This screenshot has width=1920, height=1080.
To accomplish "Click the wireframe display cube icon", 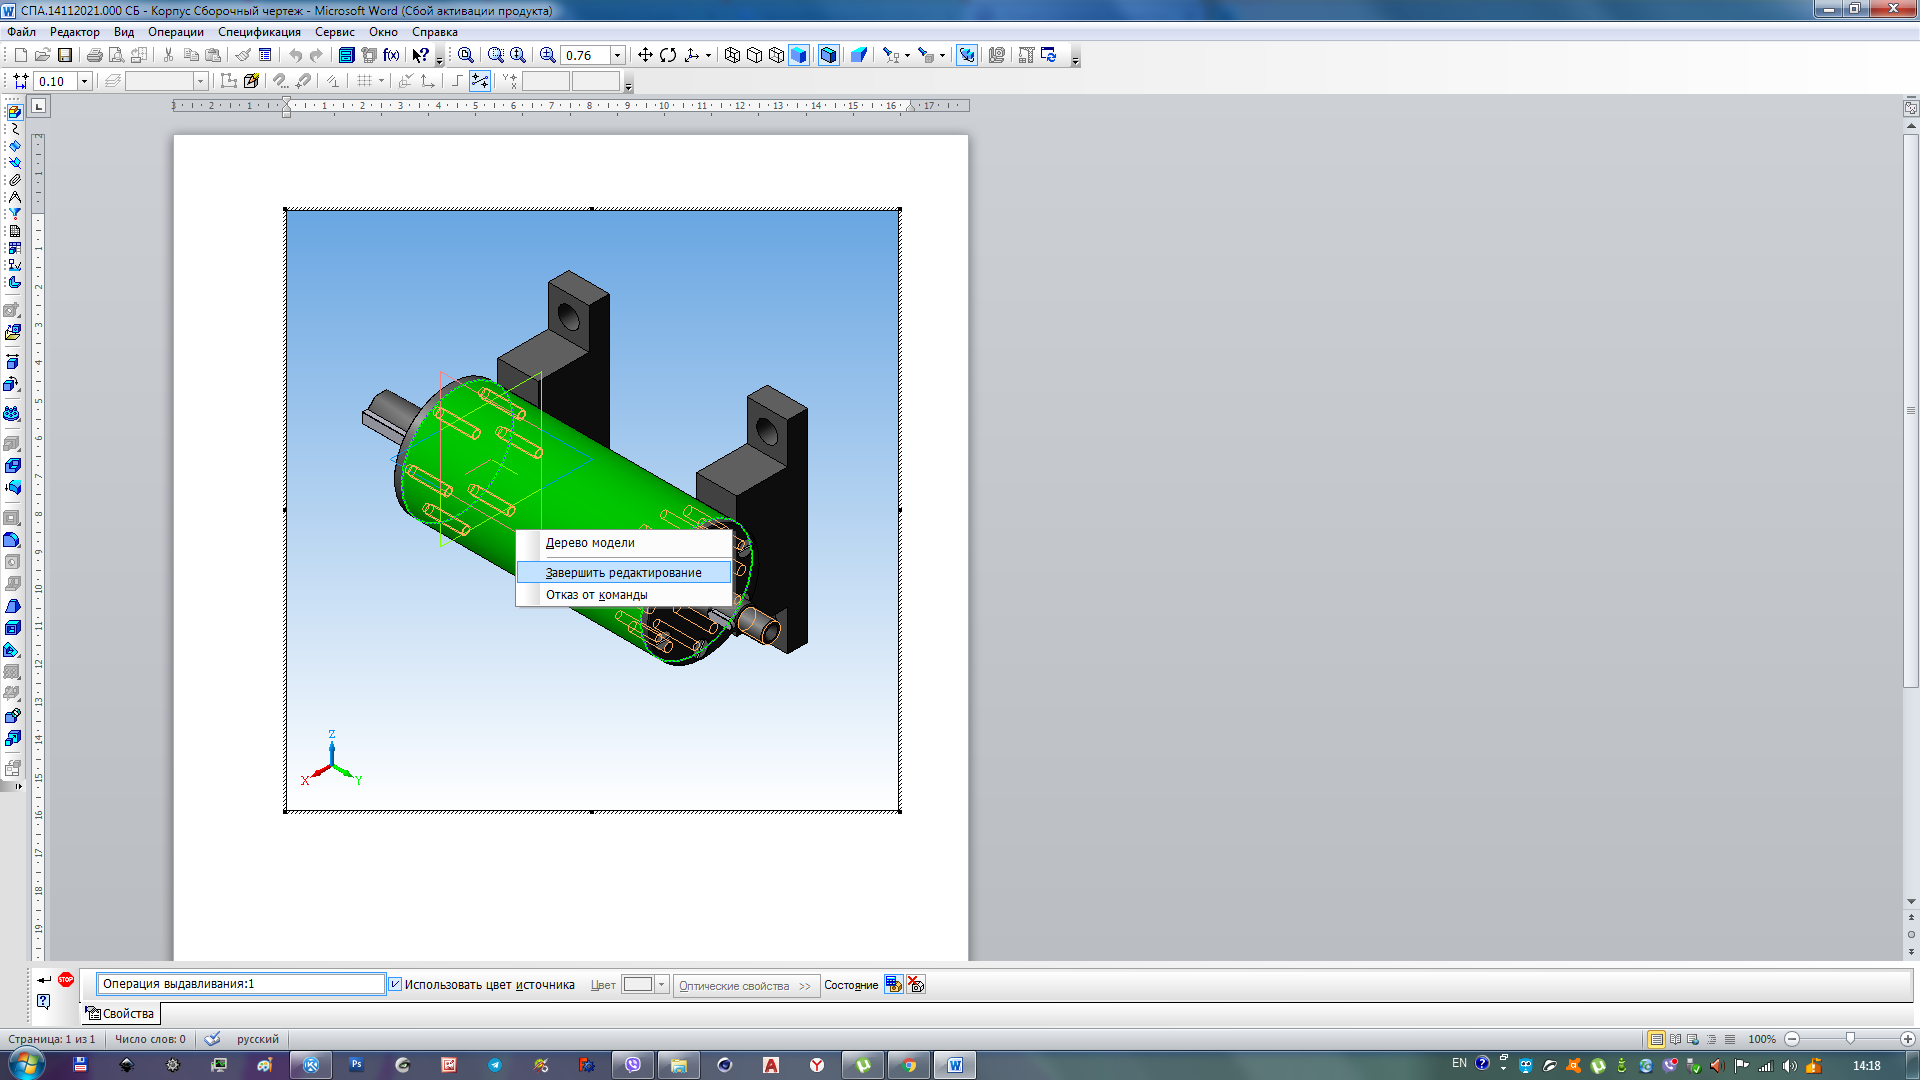I will [732, 55].
